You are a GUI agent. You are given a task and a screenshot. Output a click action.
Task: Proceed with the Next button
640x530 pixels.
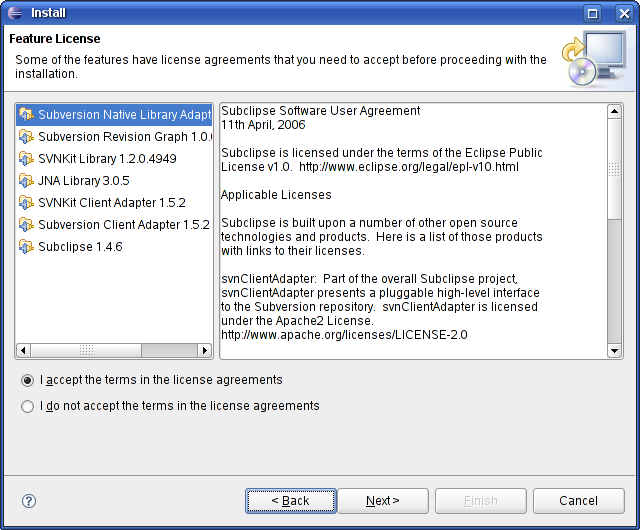[383, 501]
